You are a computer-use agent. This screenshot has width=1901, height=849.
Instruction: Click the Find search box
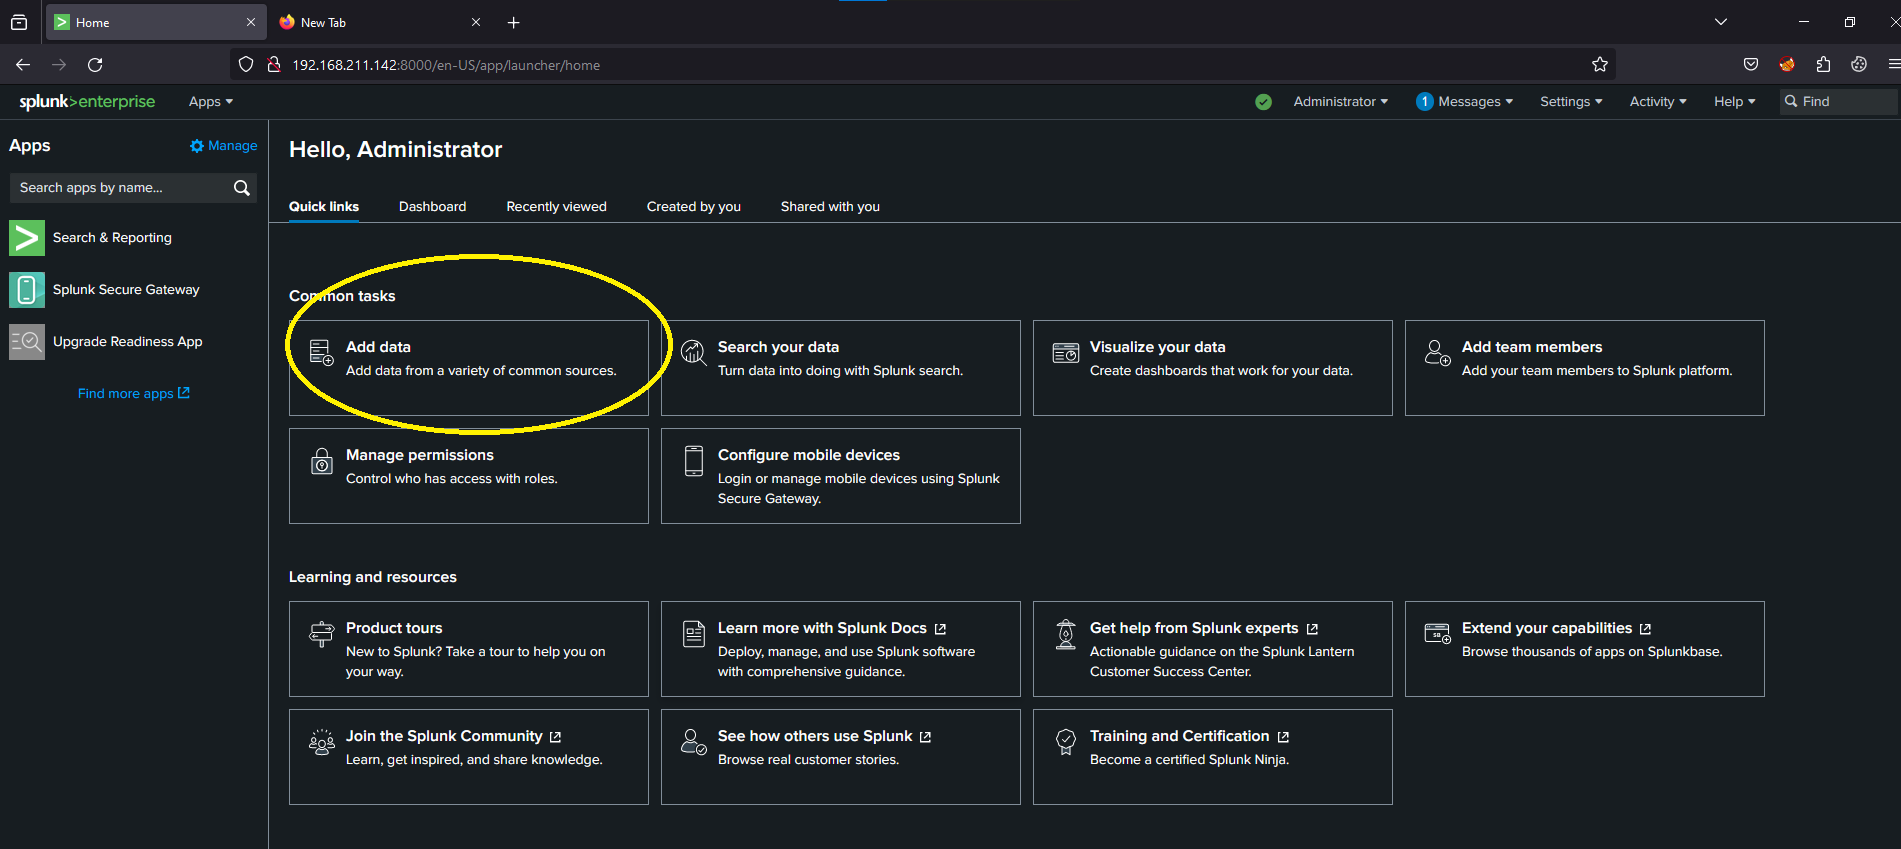[1838, 102]
